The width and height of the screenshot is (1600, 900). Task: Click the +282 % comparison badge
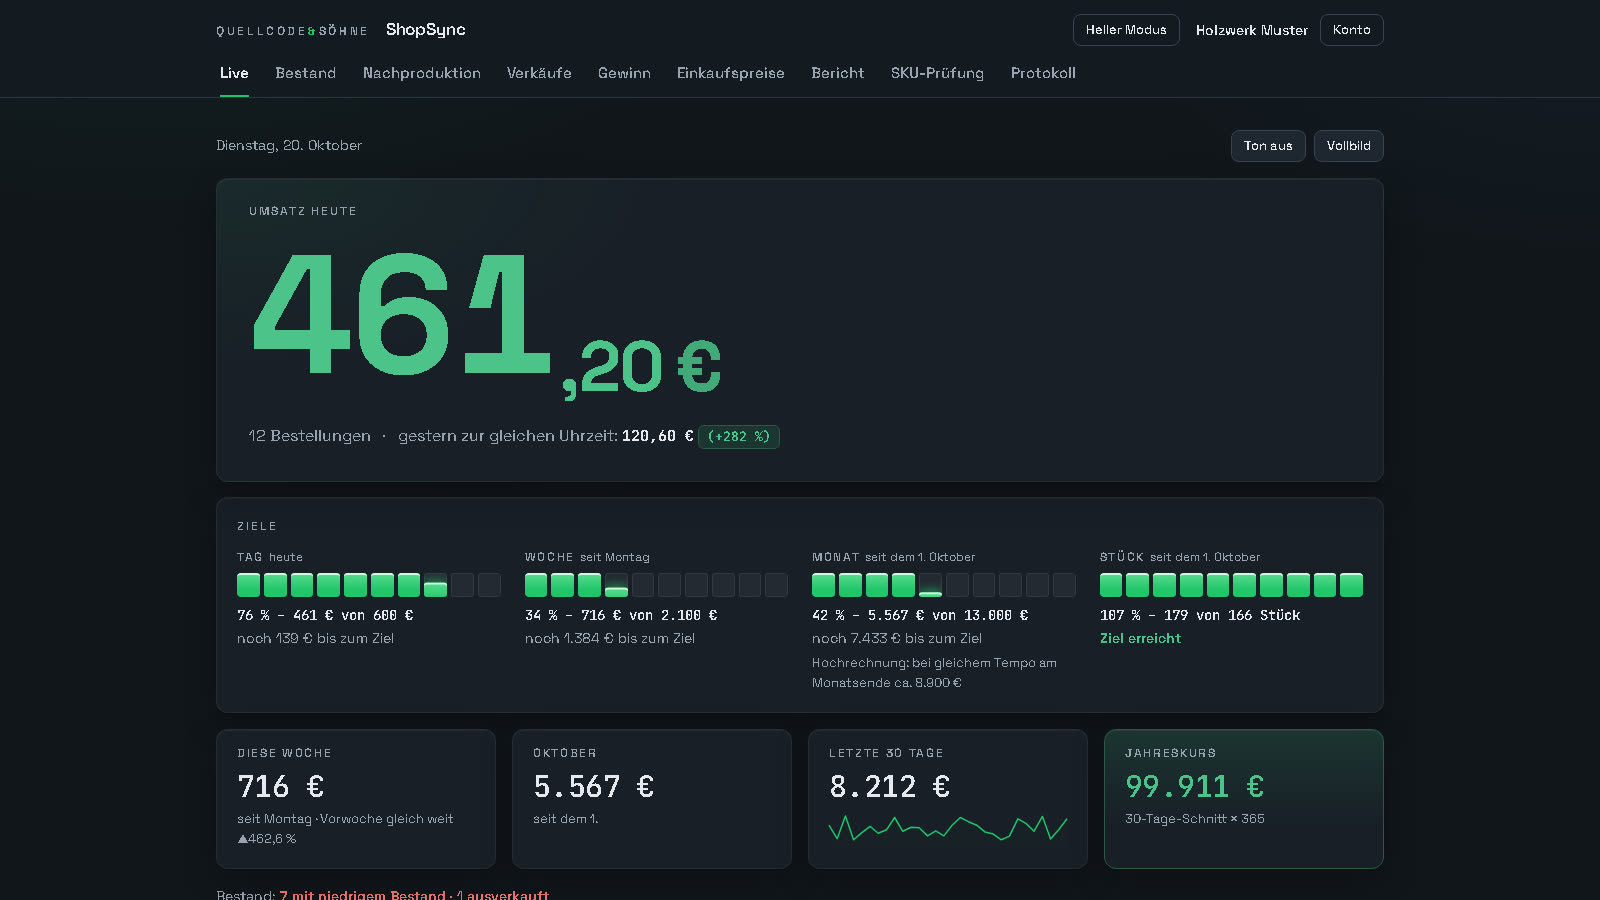point(739,436)
